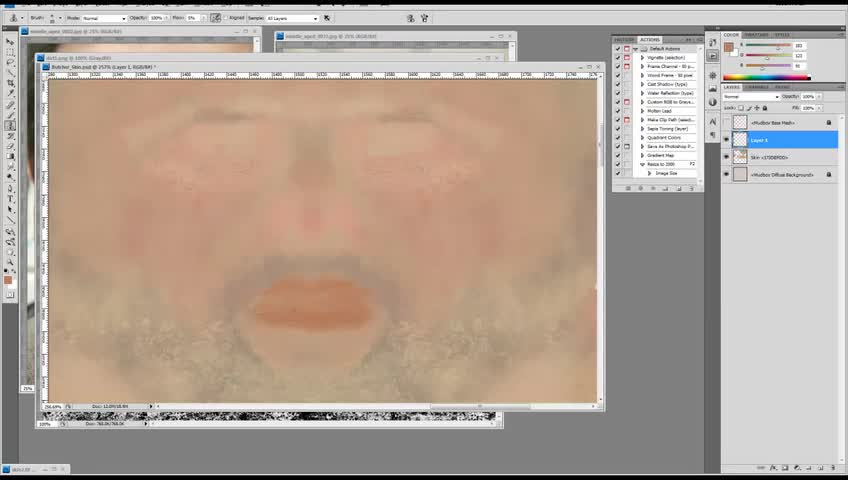
Task: Select the Skin layer row
Action: coord(780,157)
